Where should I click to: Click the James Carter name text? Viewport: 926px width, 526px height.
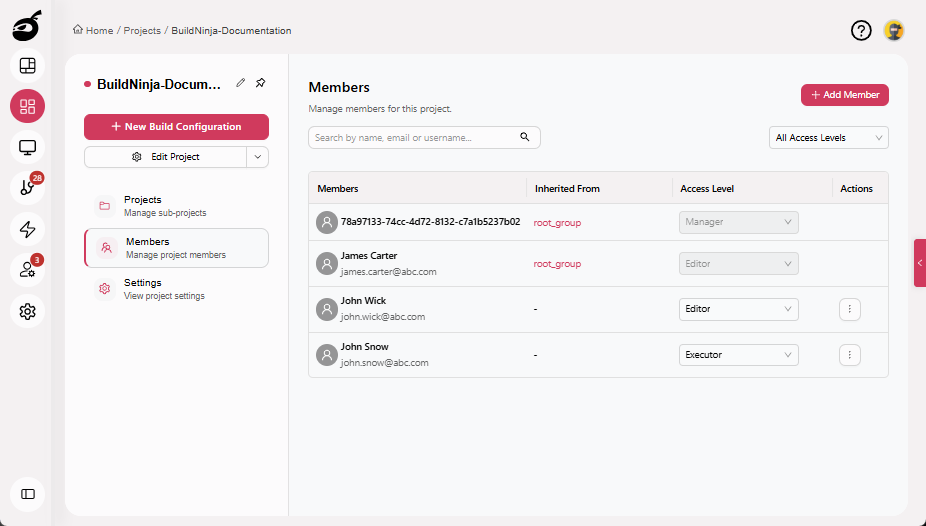pos(369,256)
